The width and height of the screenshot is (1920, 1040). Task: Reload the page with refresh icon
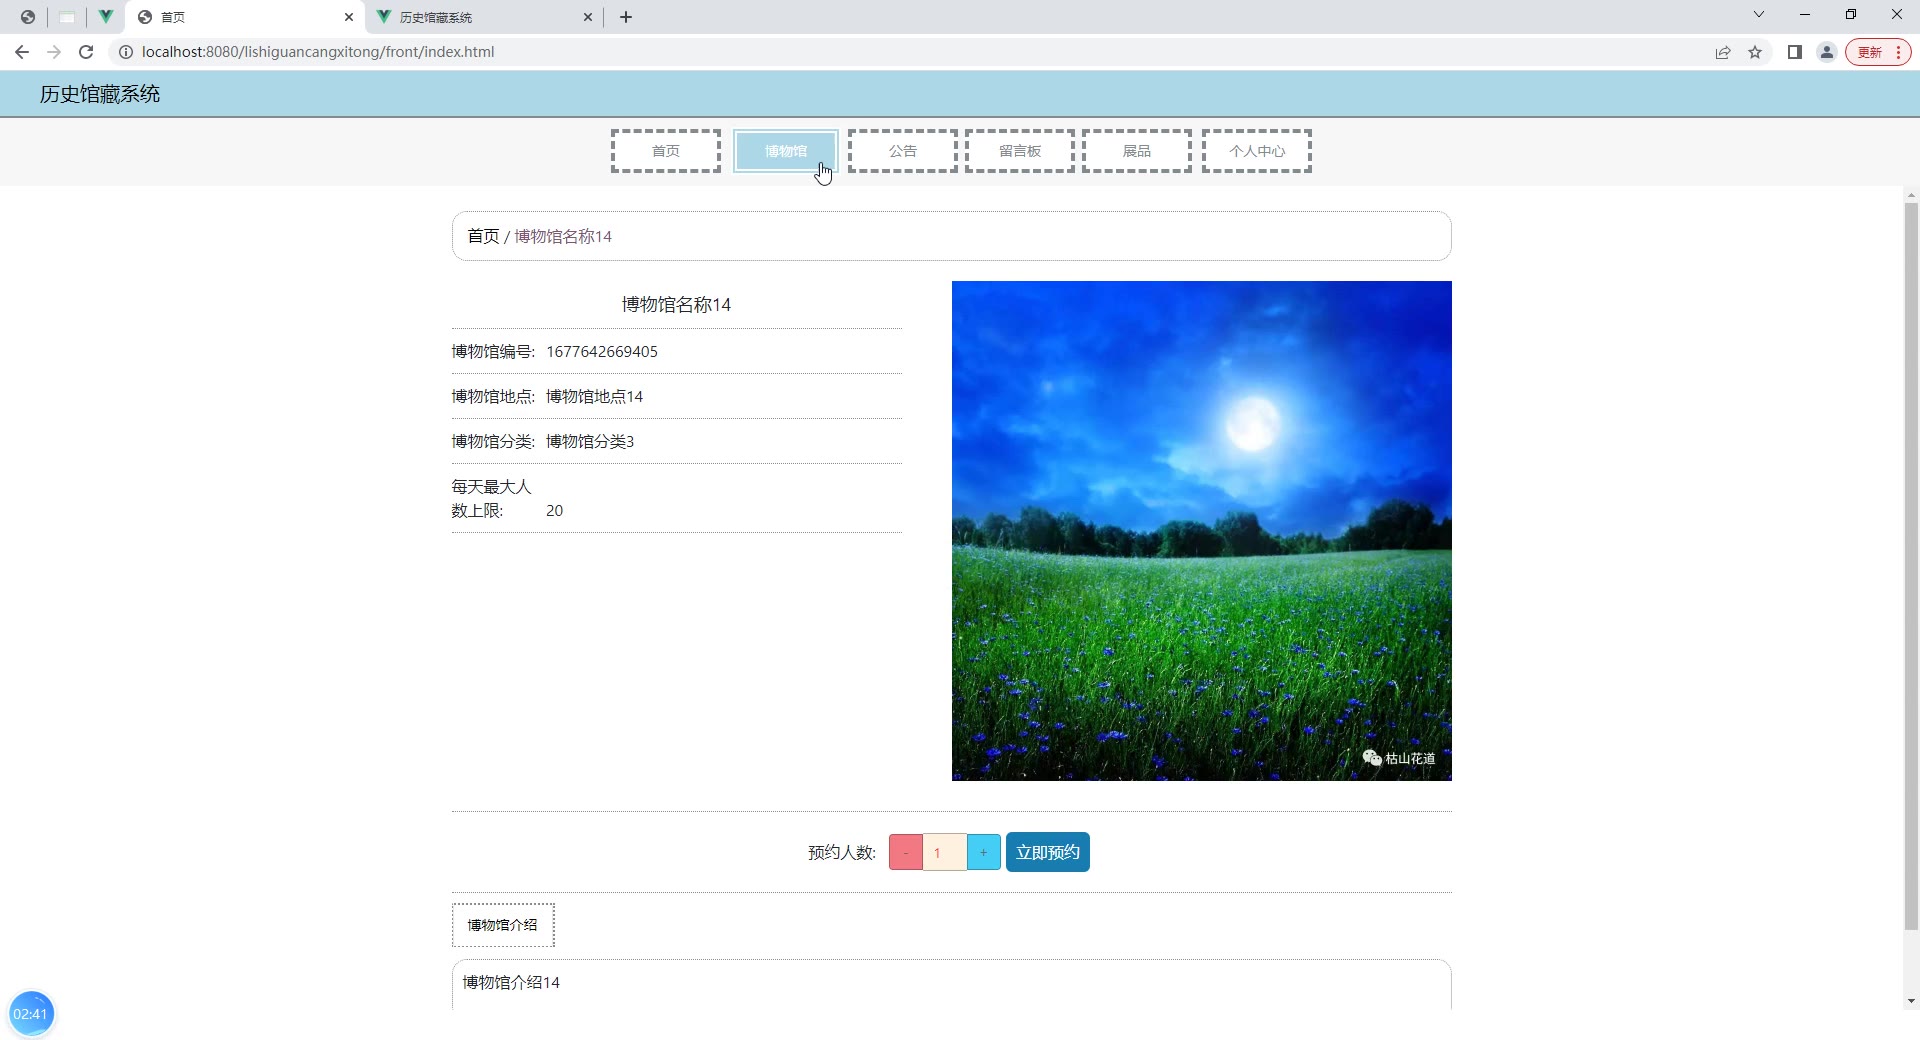click(86, 52)
